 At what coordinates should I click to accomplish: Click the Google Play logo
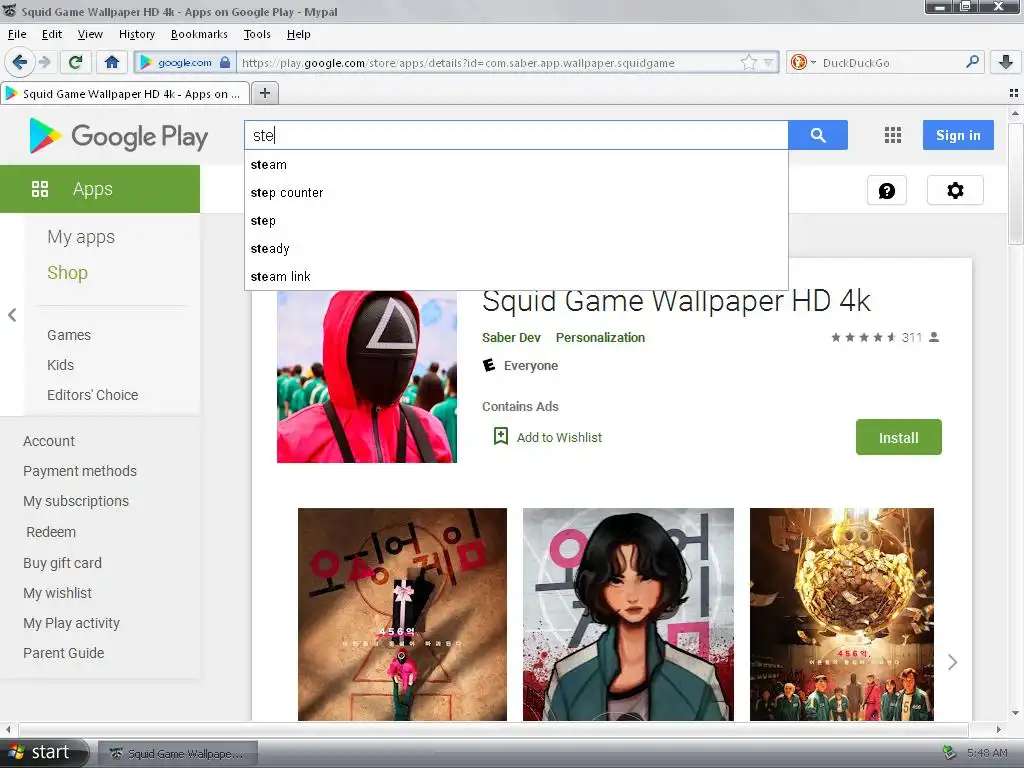pos(118,136)
